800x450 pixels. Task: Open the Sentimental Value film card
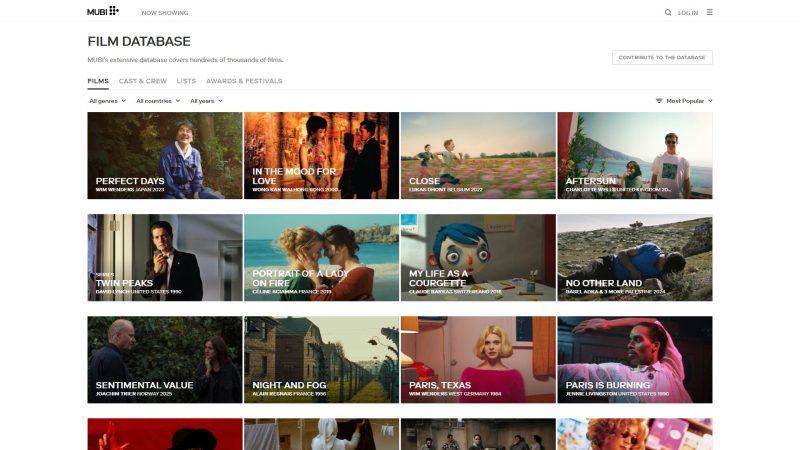(x=165, y=360)
